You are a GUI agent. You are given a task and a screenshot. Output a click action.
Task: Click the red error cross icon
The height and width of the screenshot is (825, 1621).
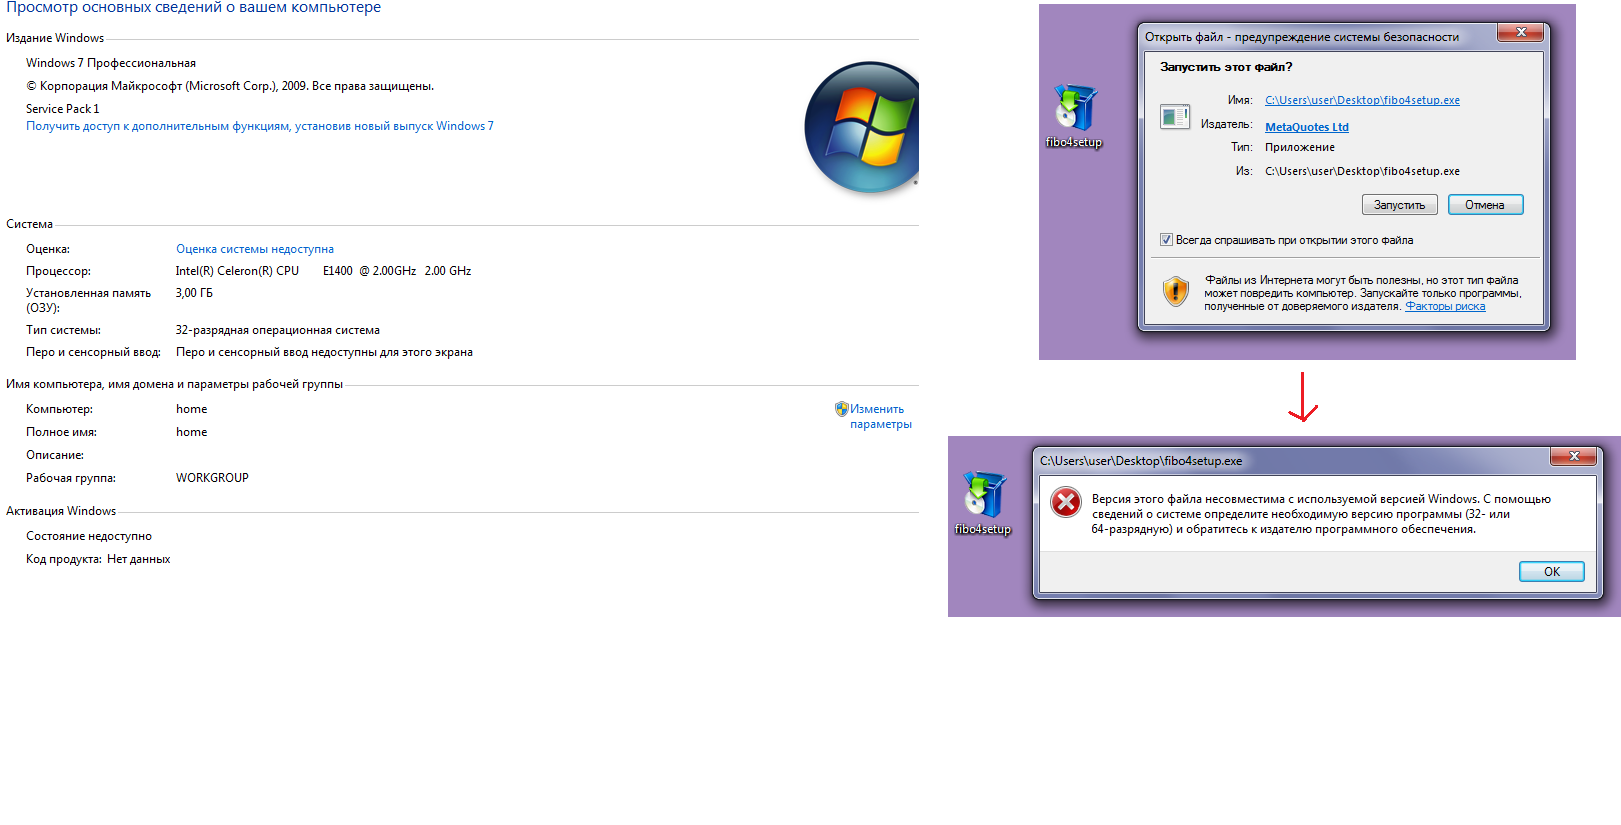1066,502
